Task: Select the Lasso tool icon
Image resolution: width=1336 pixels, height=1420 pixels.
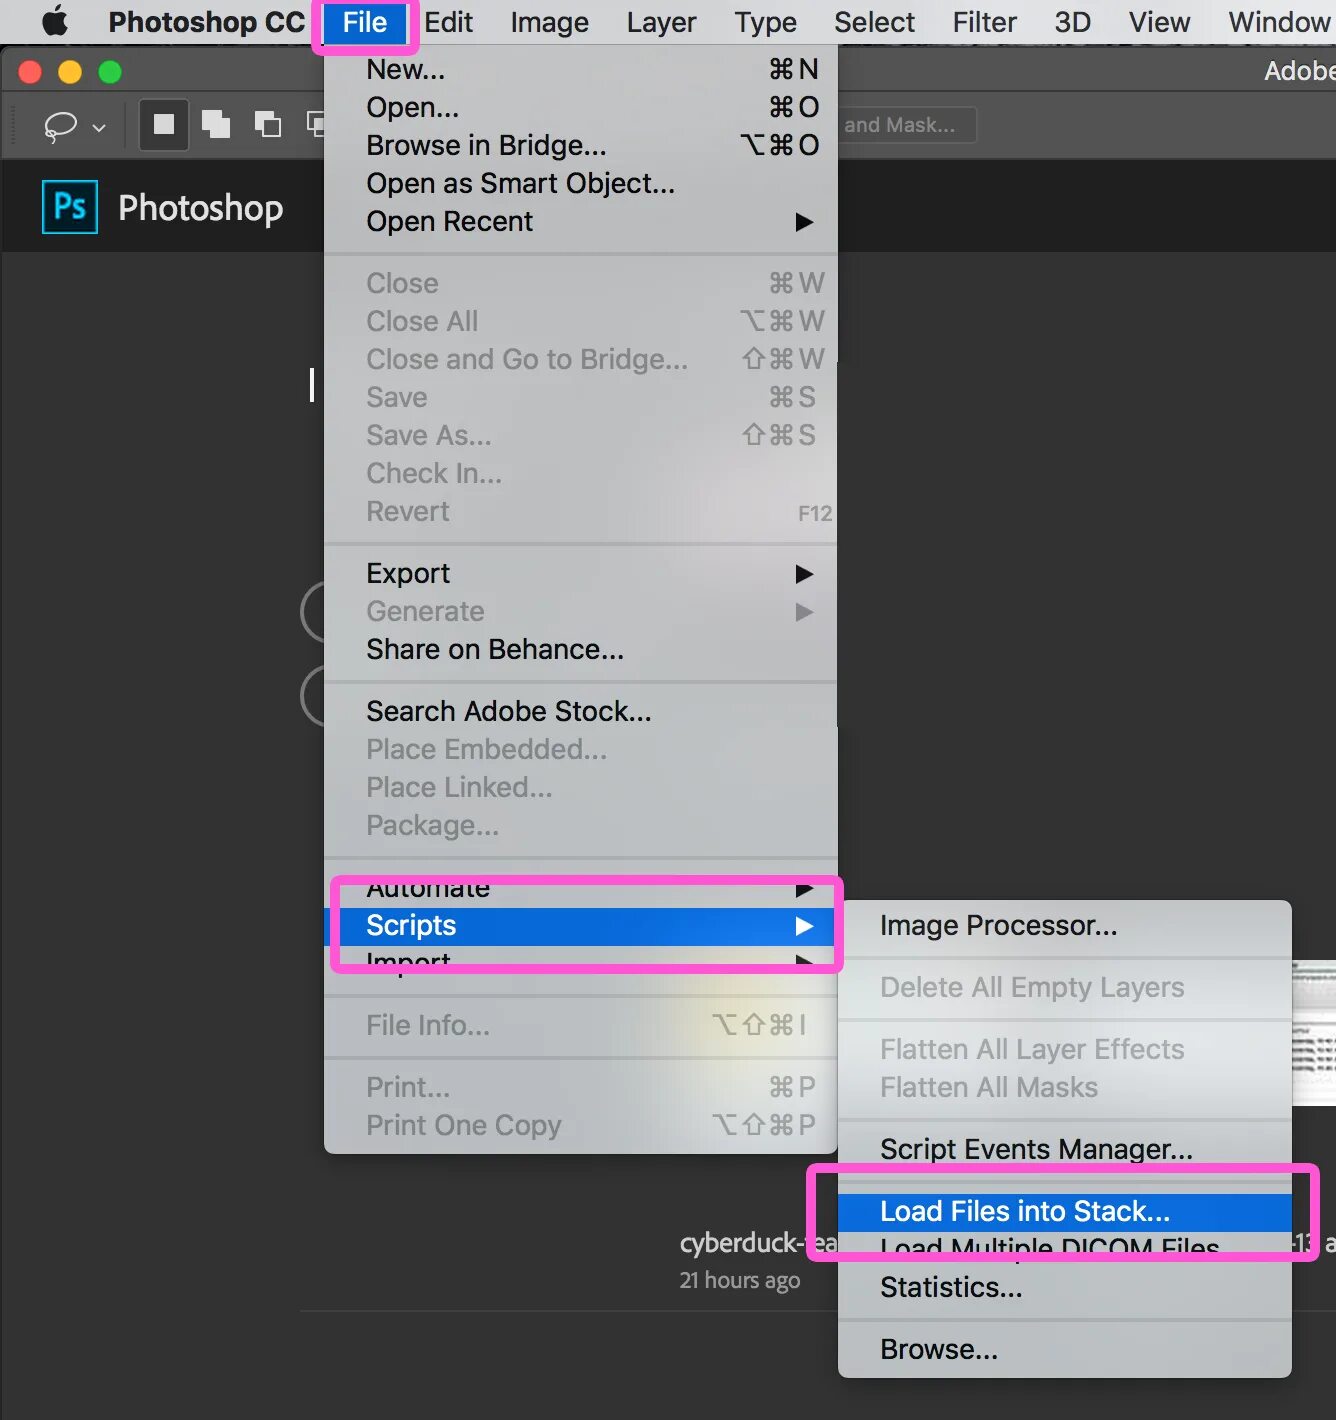Action: 60,126
